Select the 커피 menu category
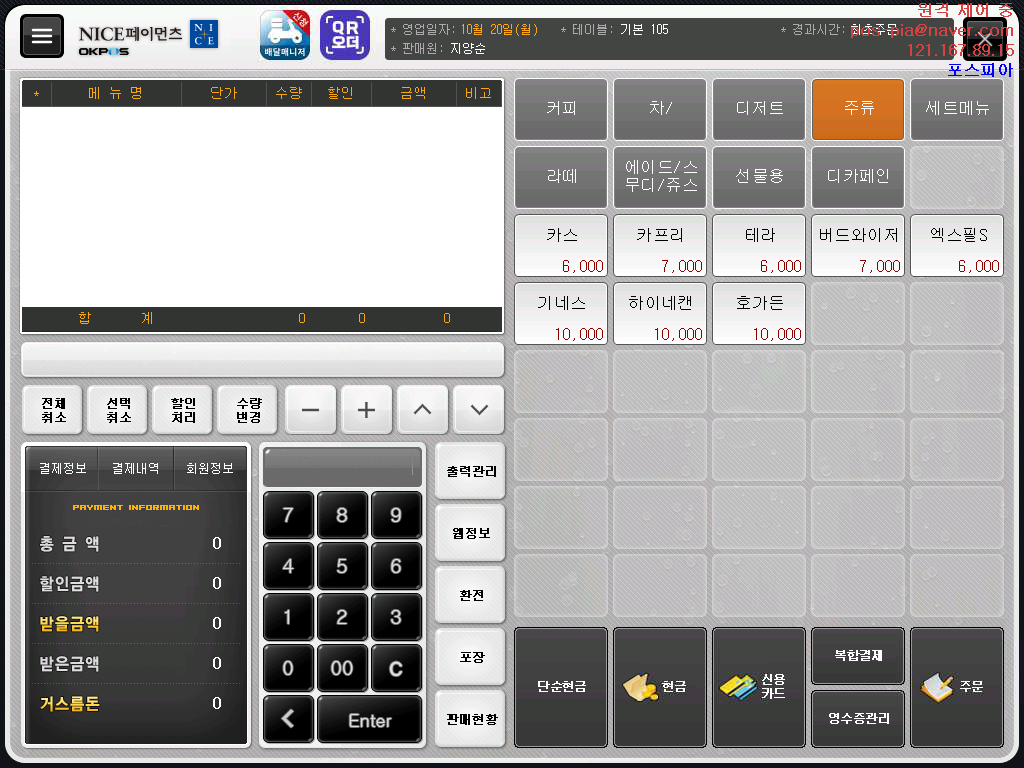Viewport: 1024px width, 768px height. [561, 109]
